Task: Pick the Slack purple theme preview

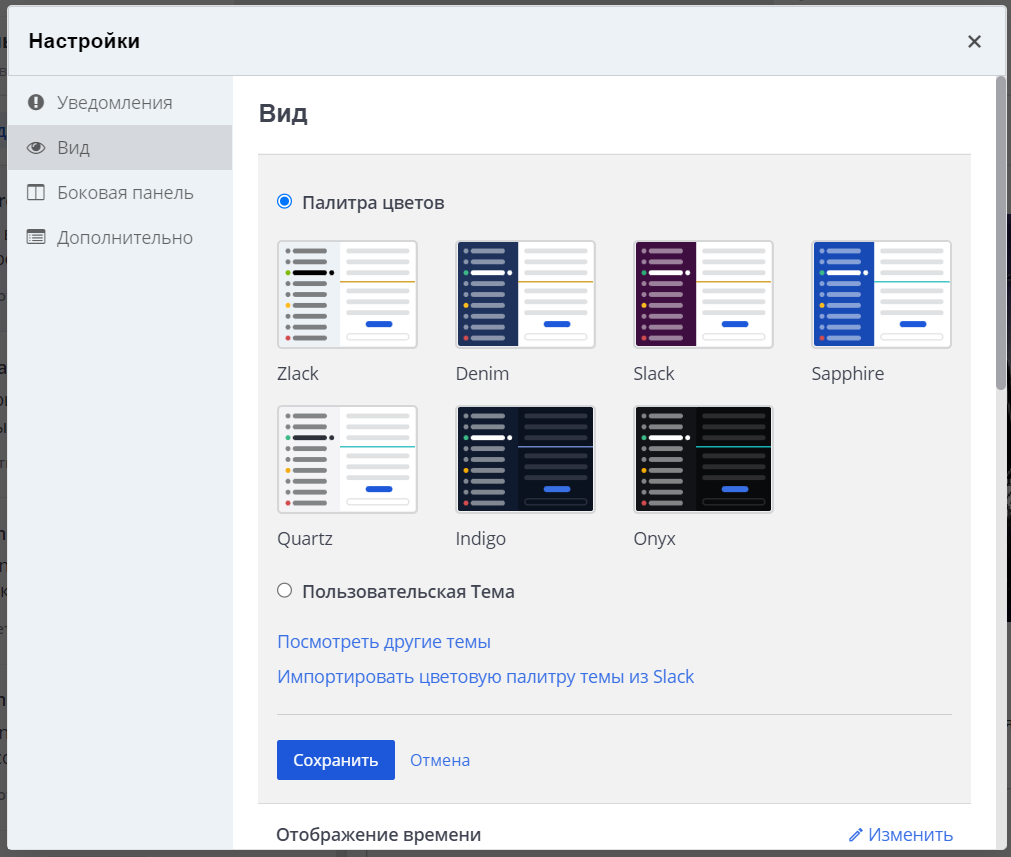Action: tap(703, 294)
